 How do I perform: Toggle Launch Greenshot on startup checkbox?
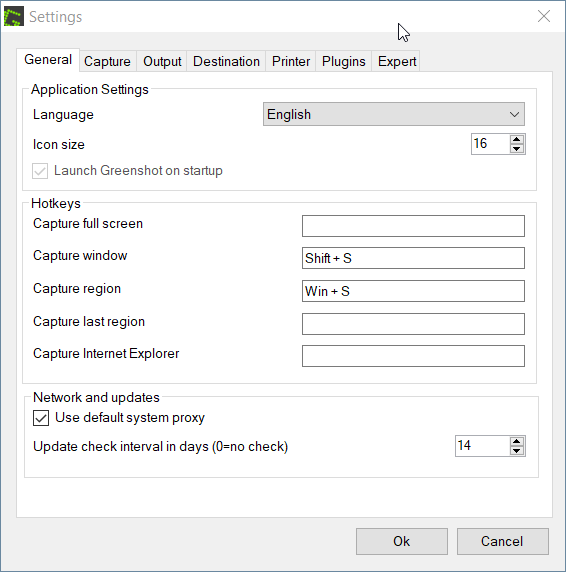(40, 171)
